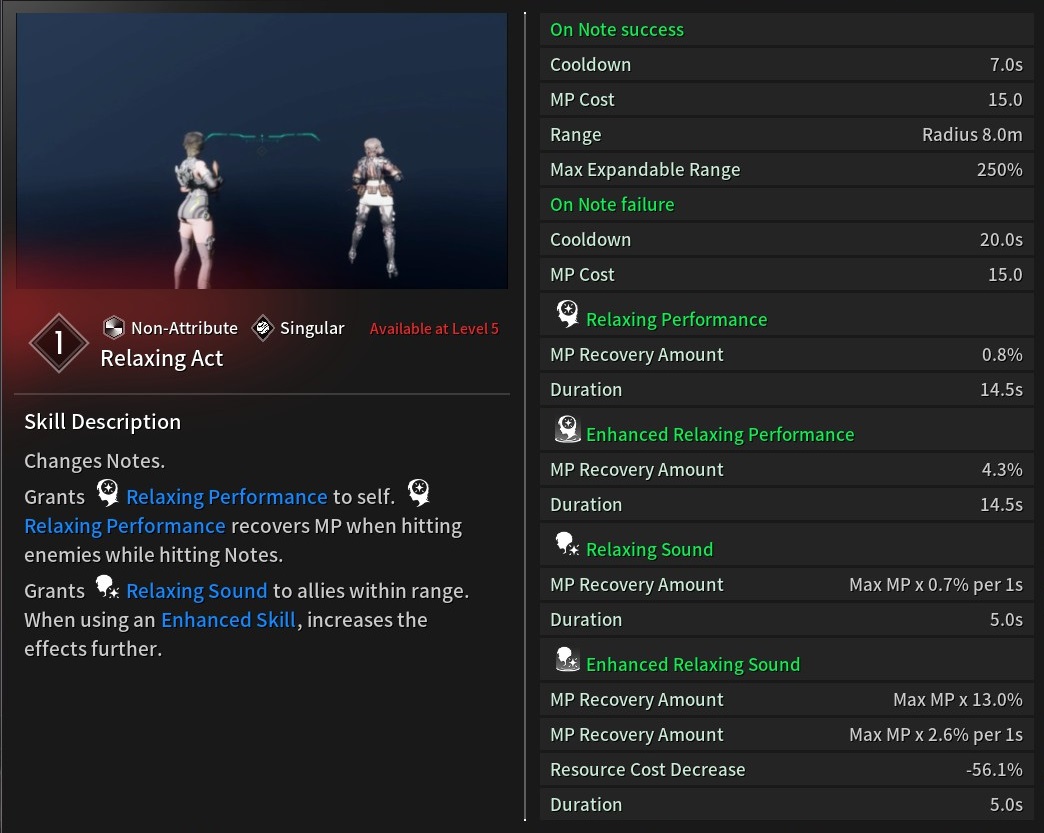Click Duration row under Relaxing Performance header
Viewport: 1044px width, 833px height.
click(786, 390)
